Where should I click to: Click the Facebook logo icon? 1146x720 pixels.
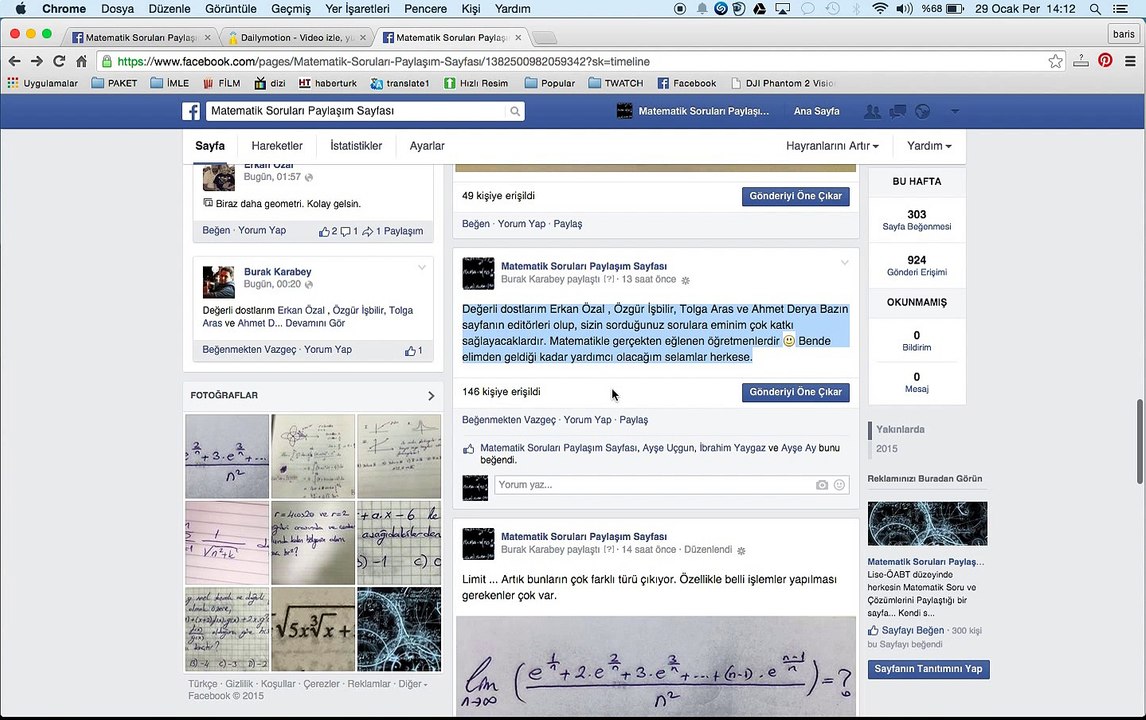[x=191, y=111]
